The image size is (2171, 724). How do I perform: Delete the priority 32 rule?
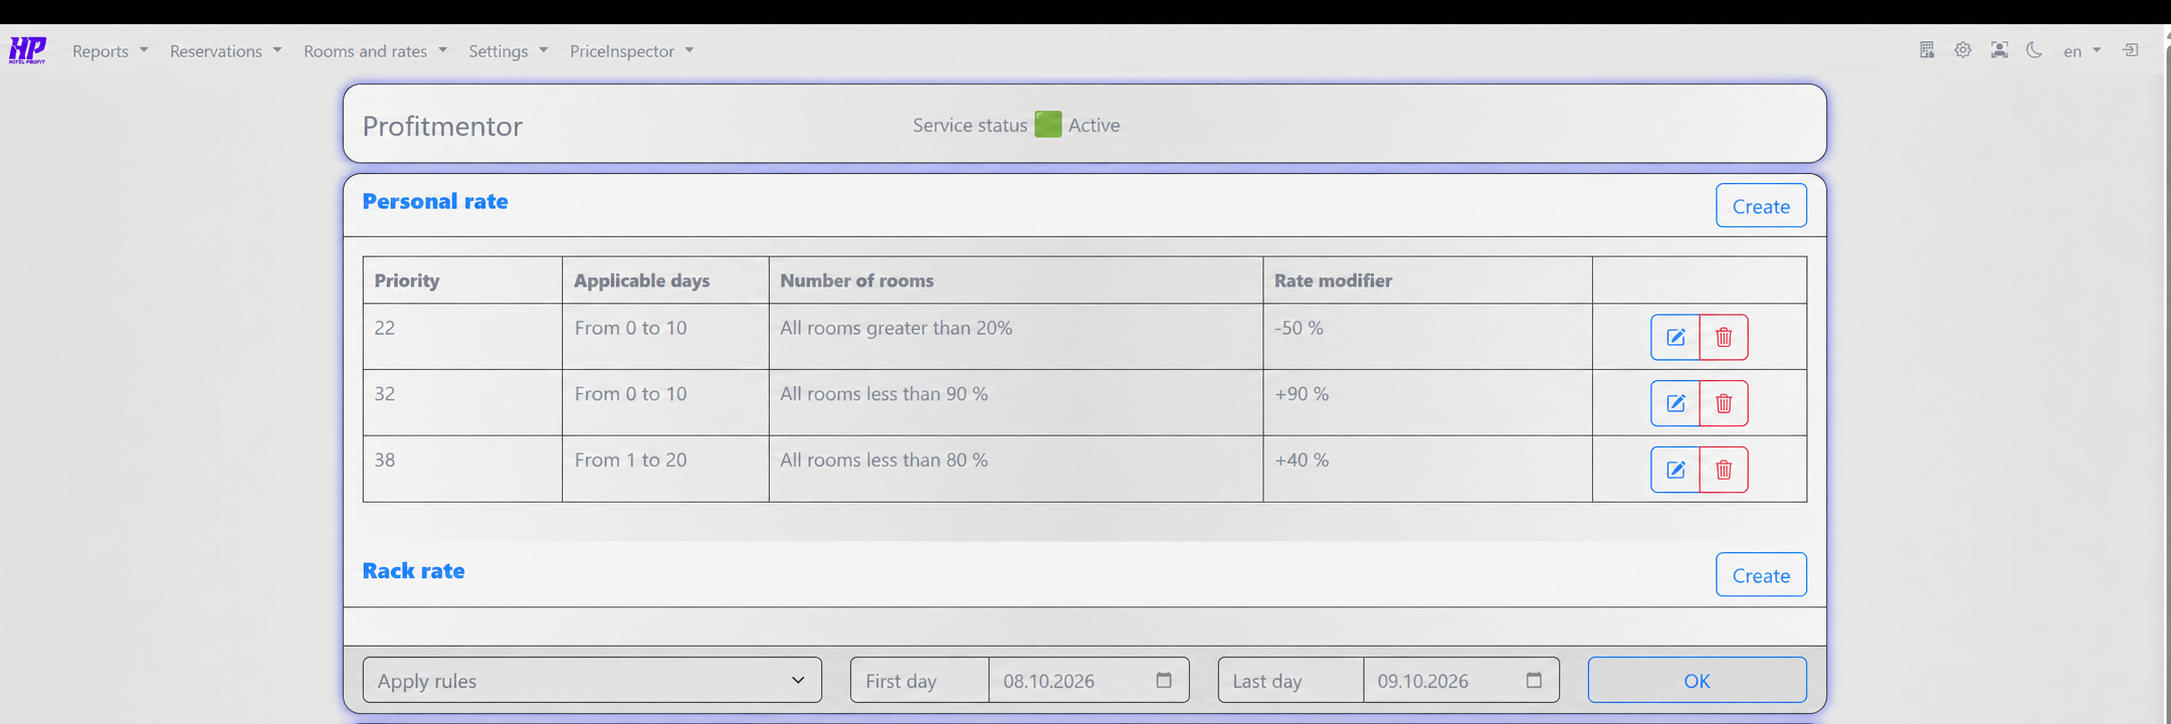[x=1724, y=403]
